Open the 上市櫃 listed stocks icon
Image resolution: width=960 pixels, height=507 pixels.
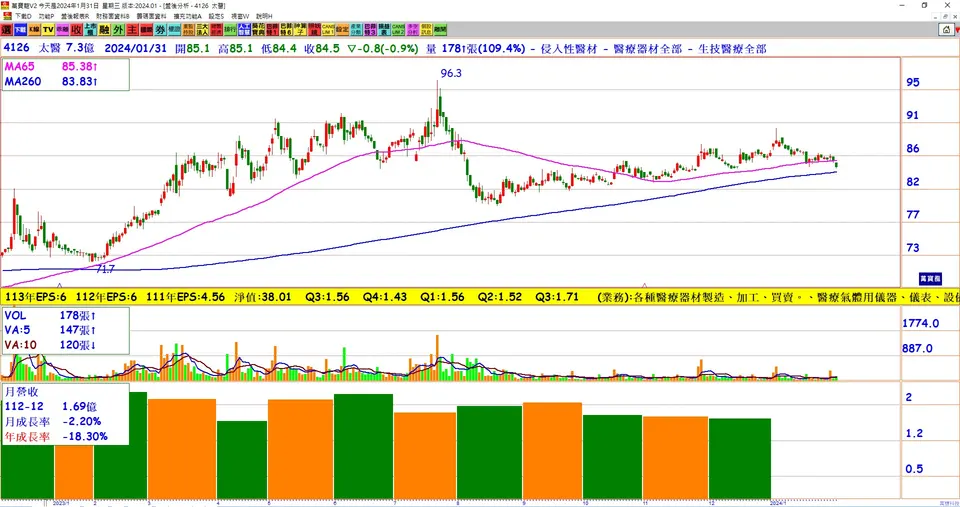coord(90,29)
